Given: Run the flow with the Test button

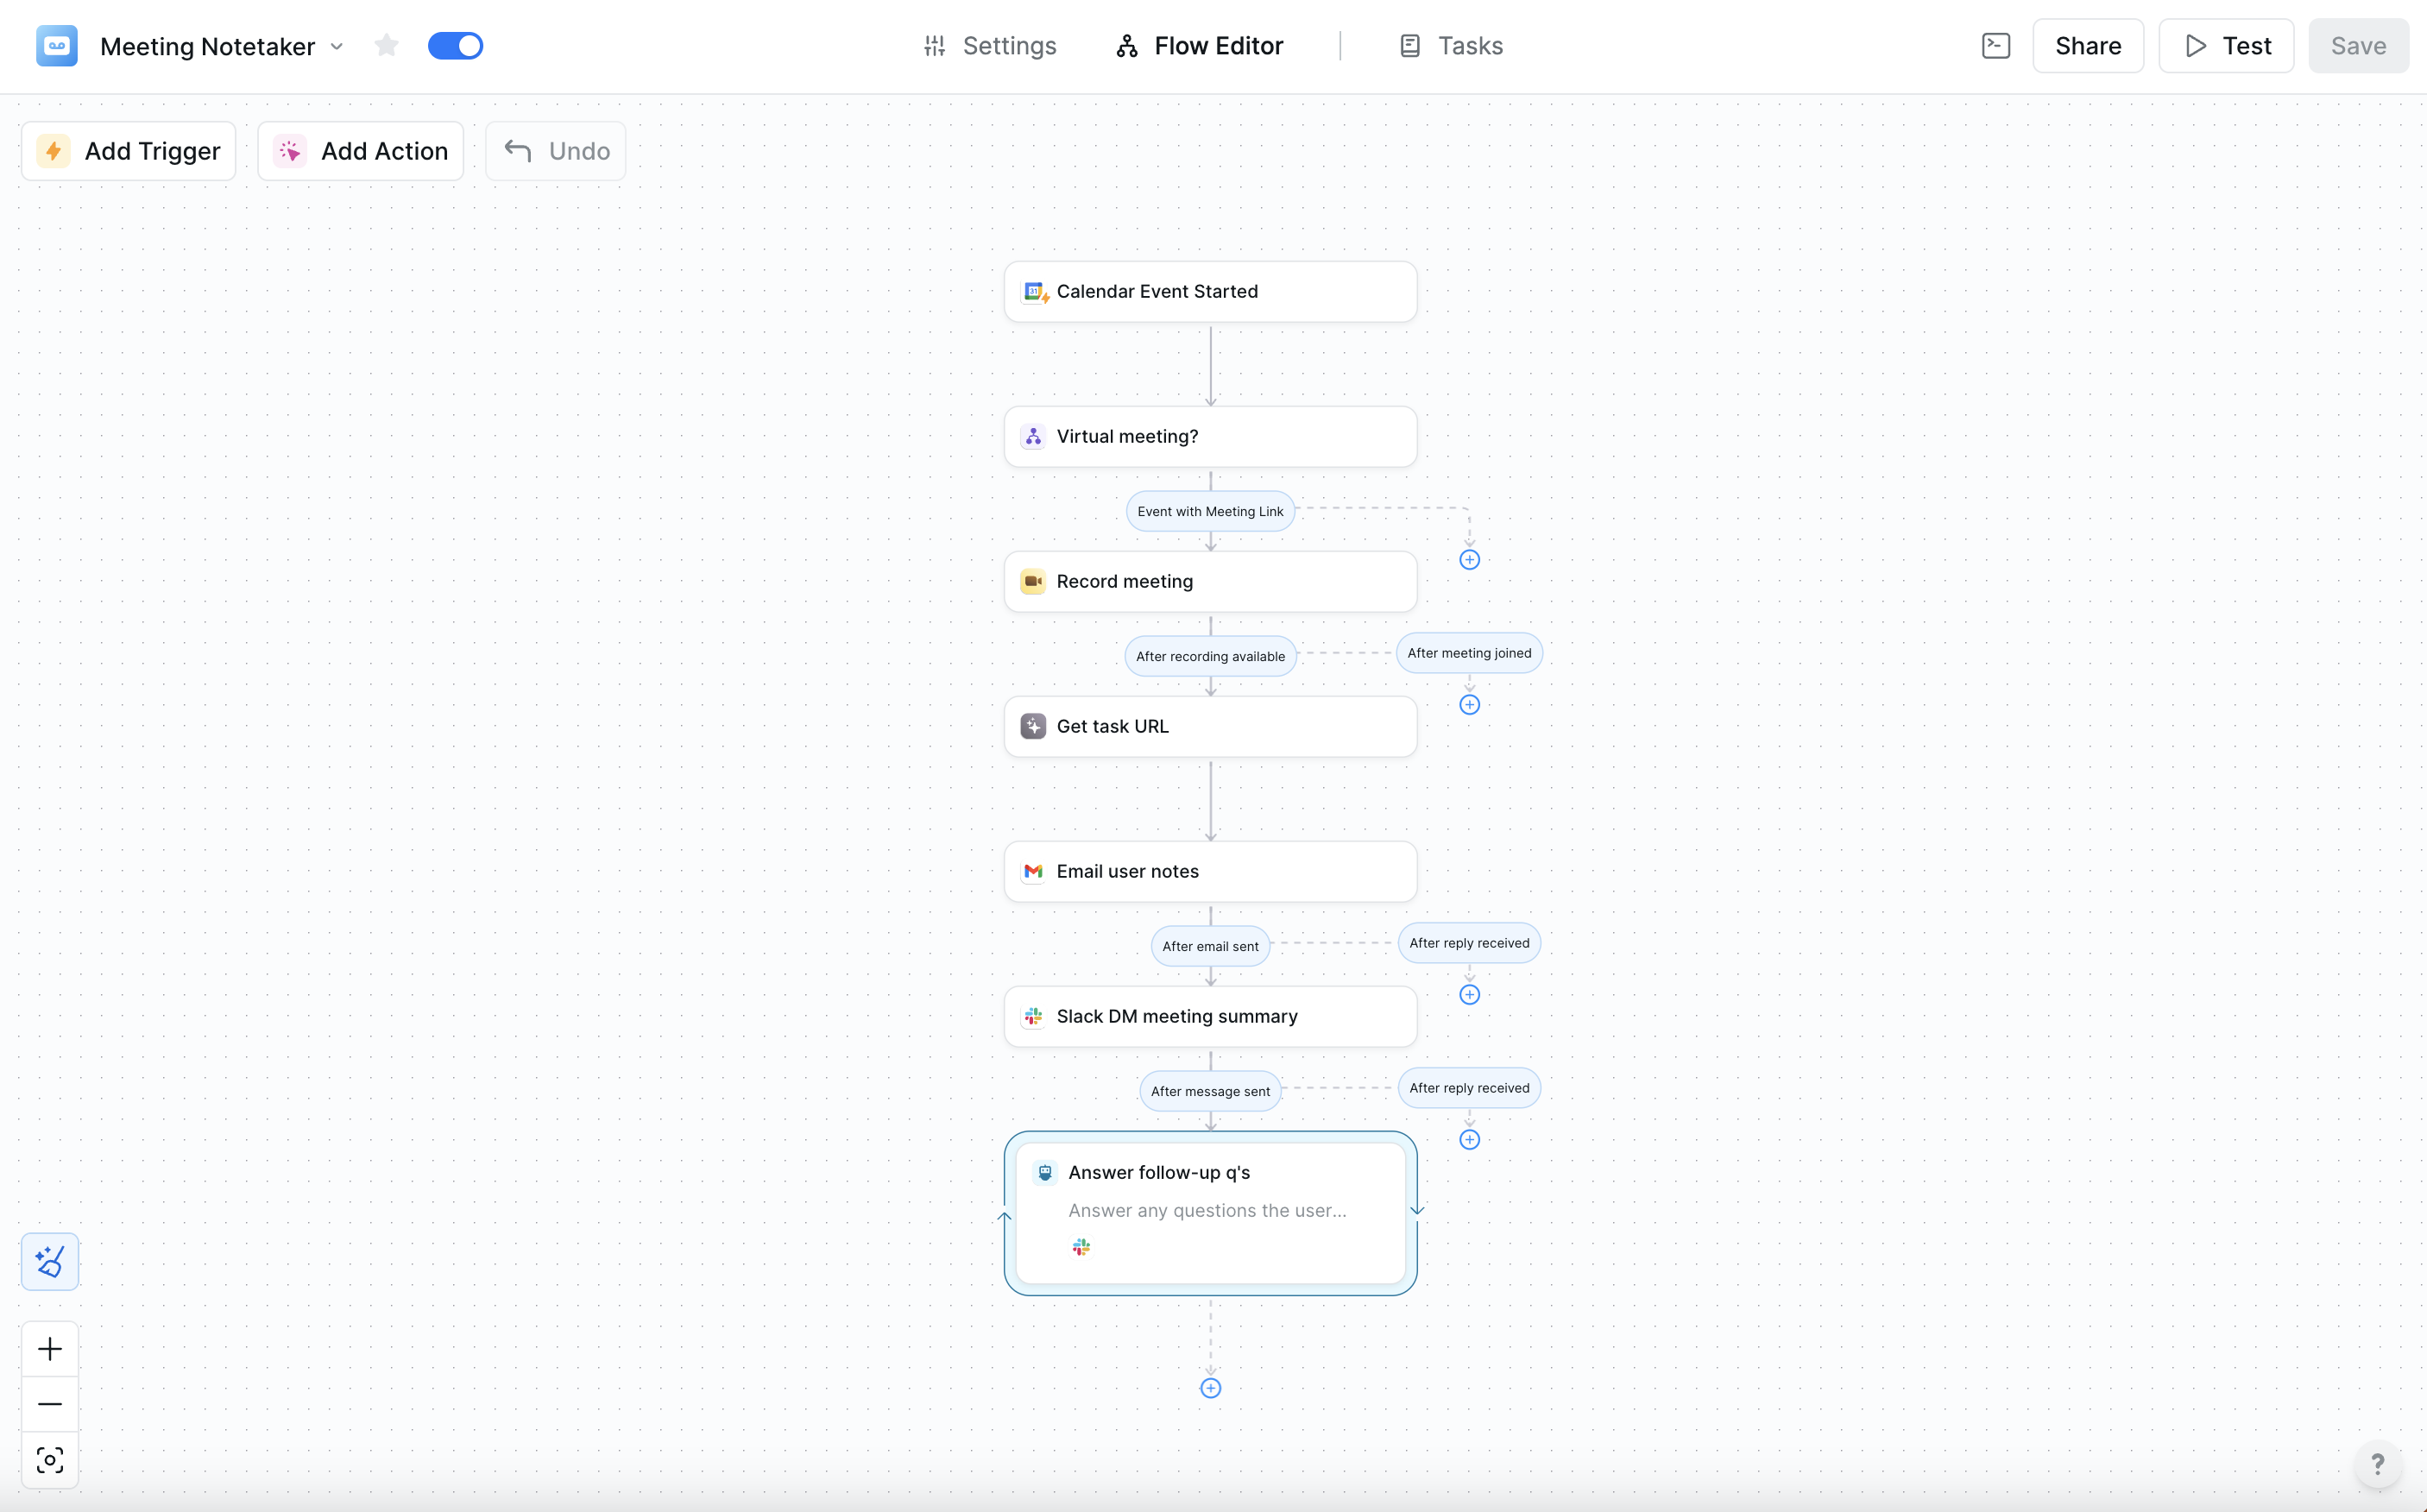Looking at the screenshot, I should click(x=2225, y=45).
